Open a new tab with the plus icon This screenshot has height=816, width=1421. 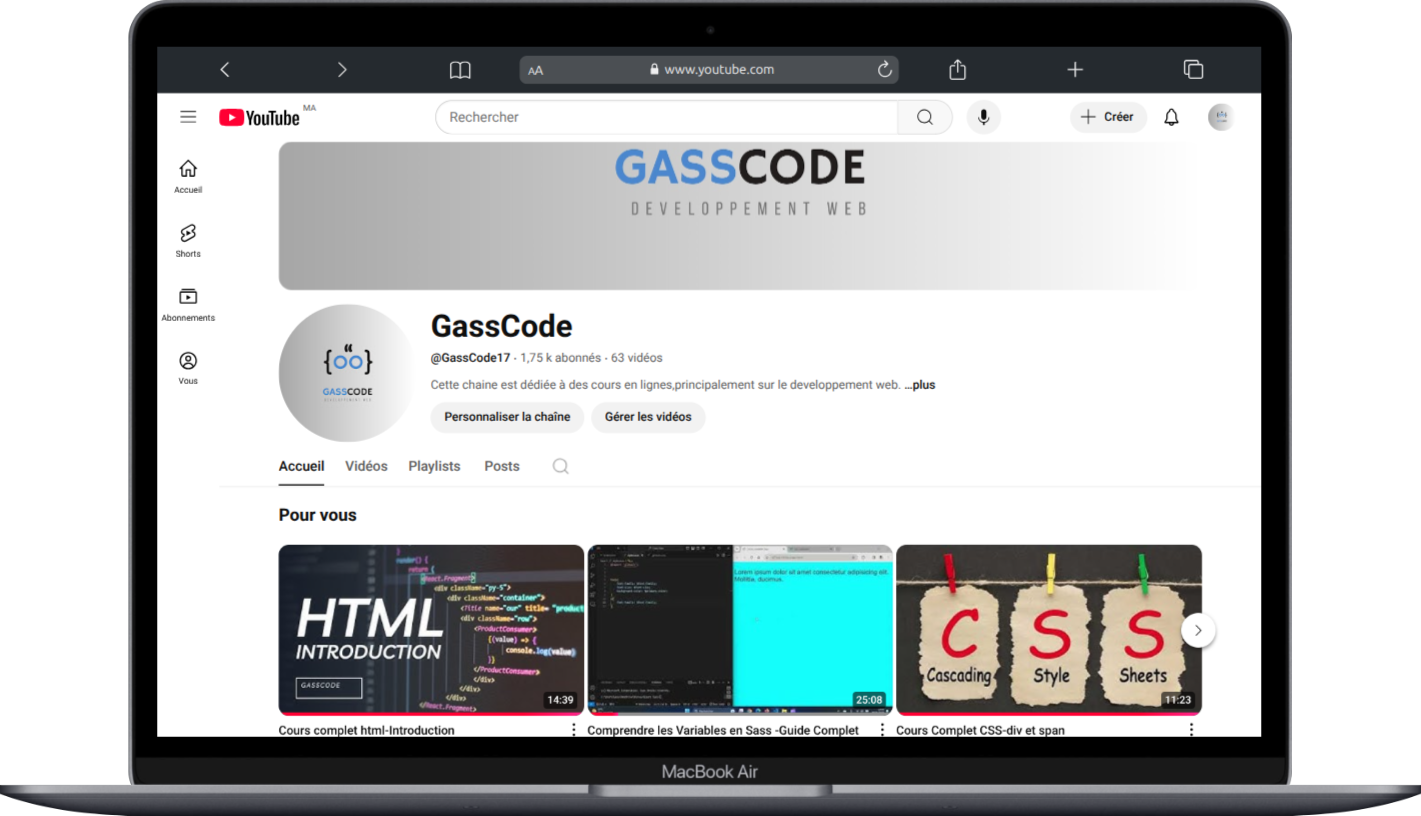[1074, 69]
